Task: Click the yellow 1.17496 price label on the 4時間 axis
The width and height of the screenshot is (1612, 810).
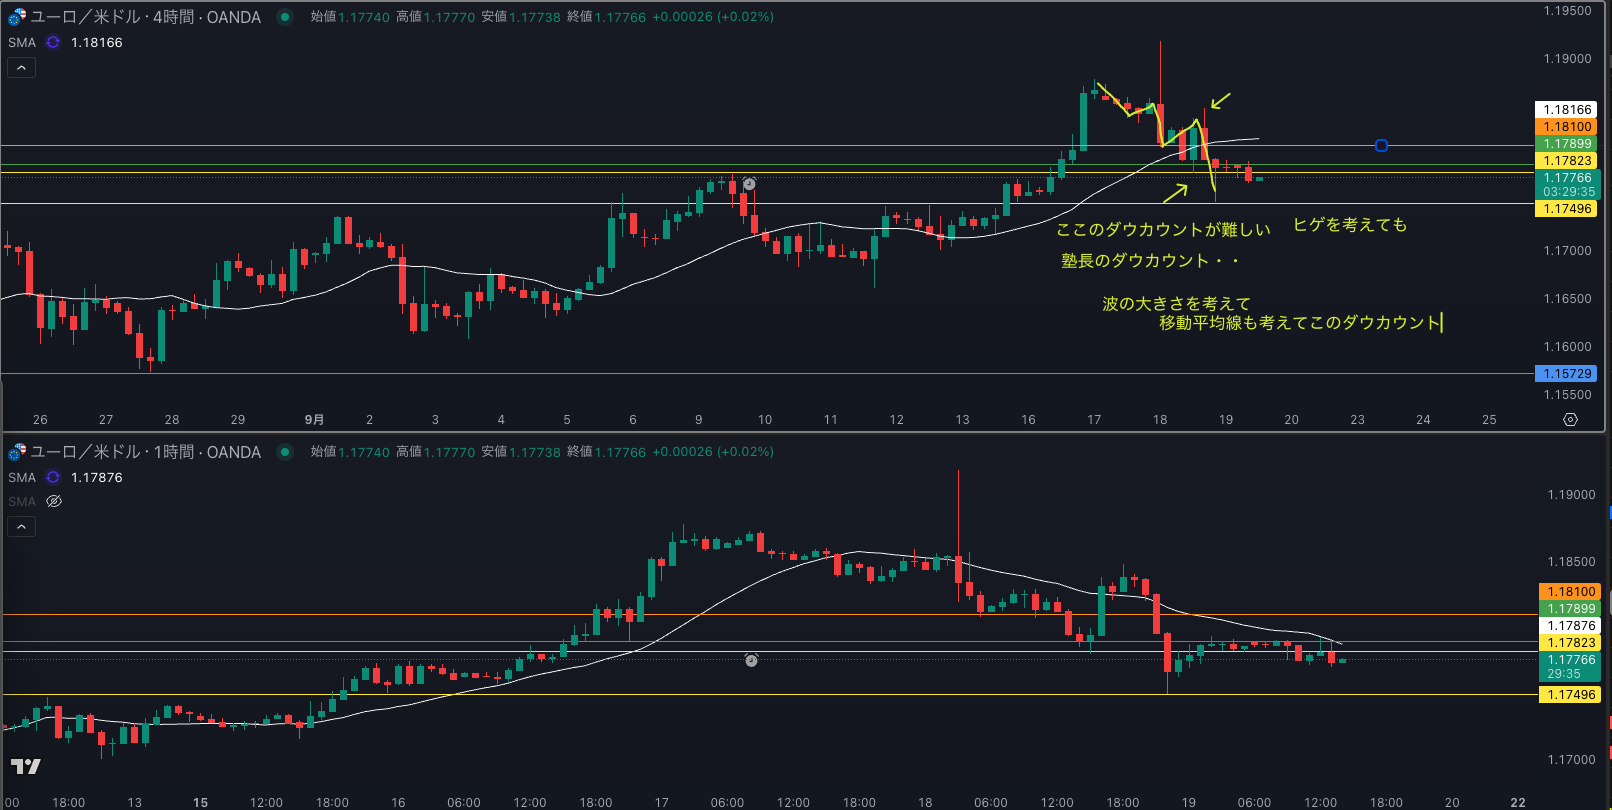Action: [1566, 209]
